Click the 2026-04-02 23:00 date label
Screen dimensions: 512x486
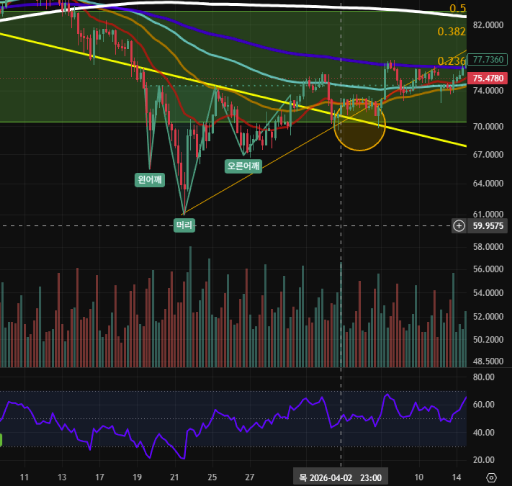point(340,478)
